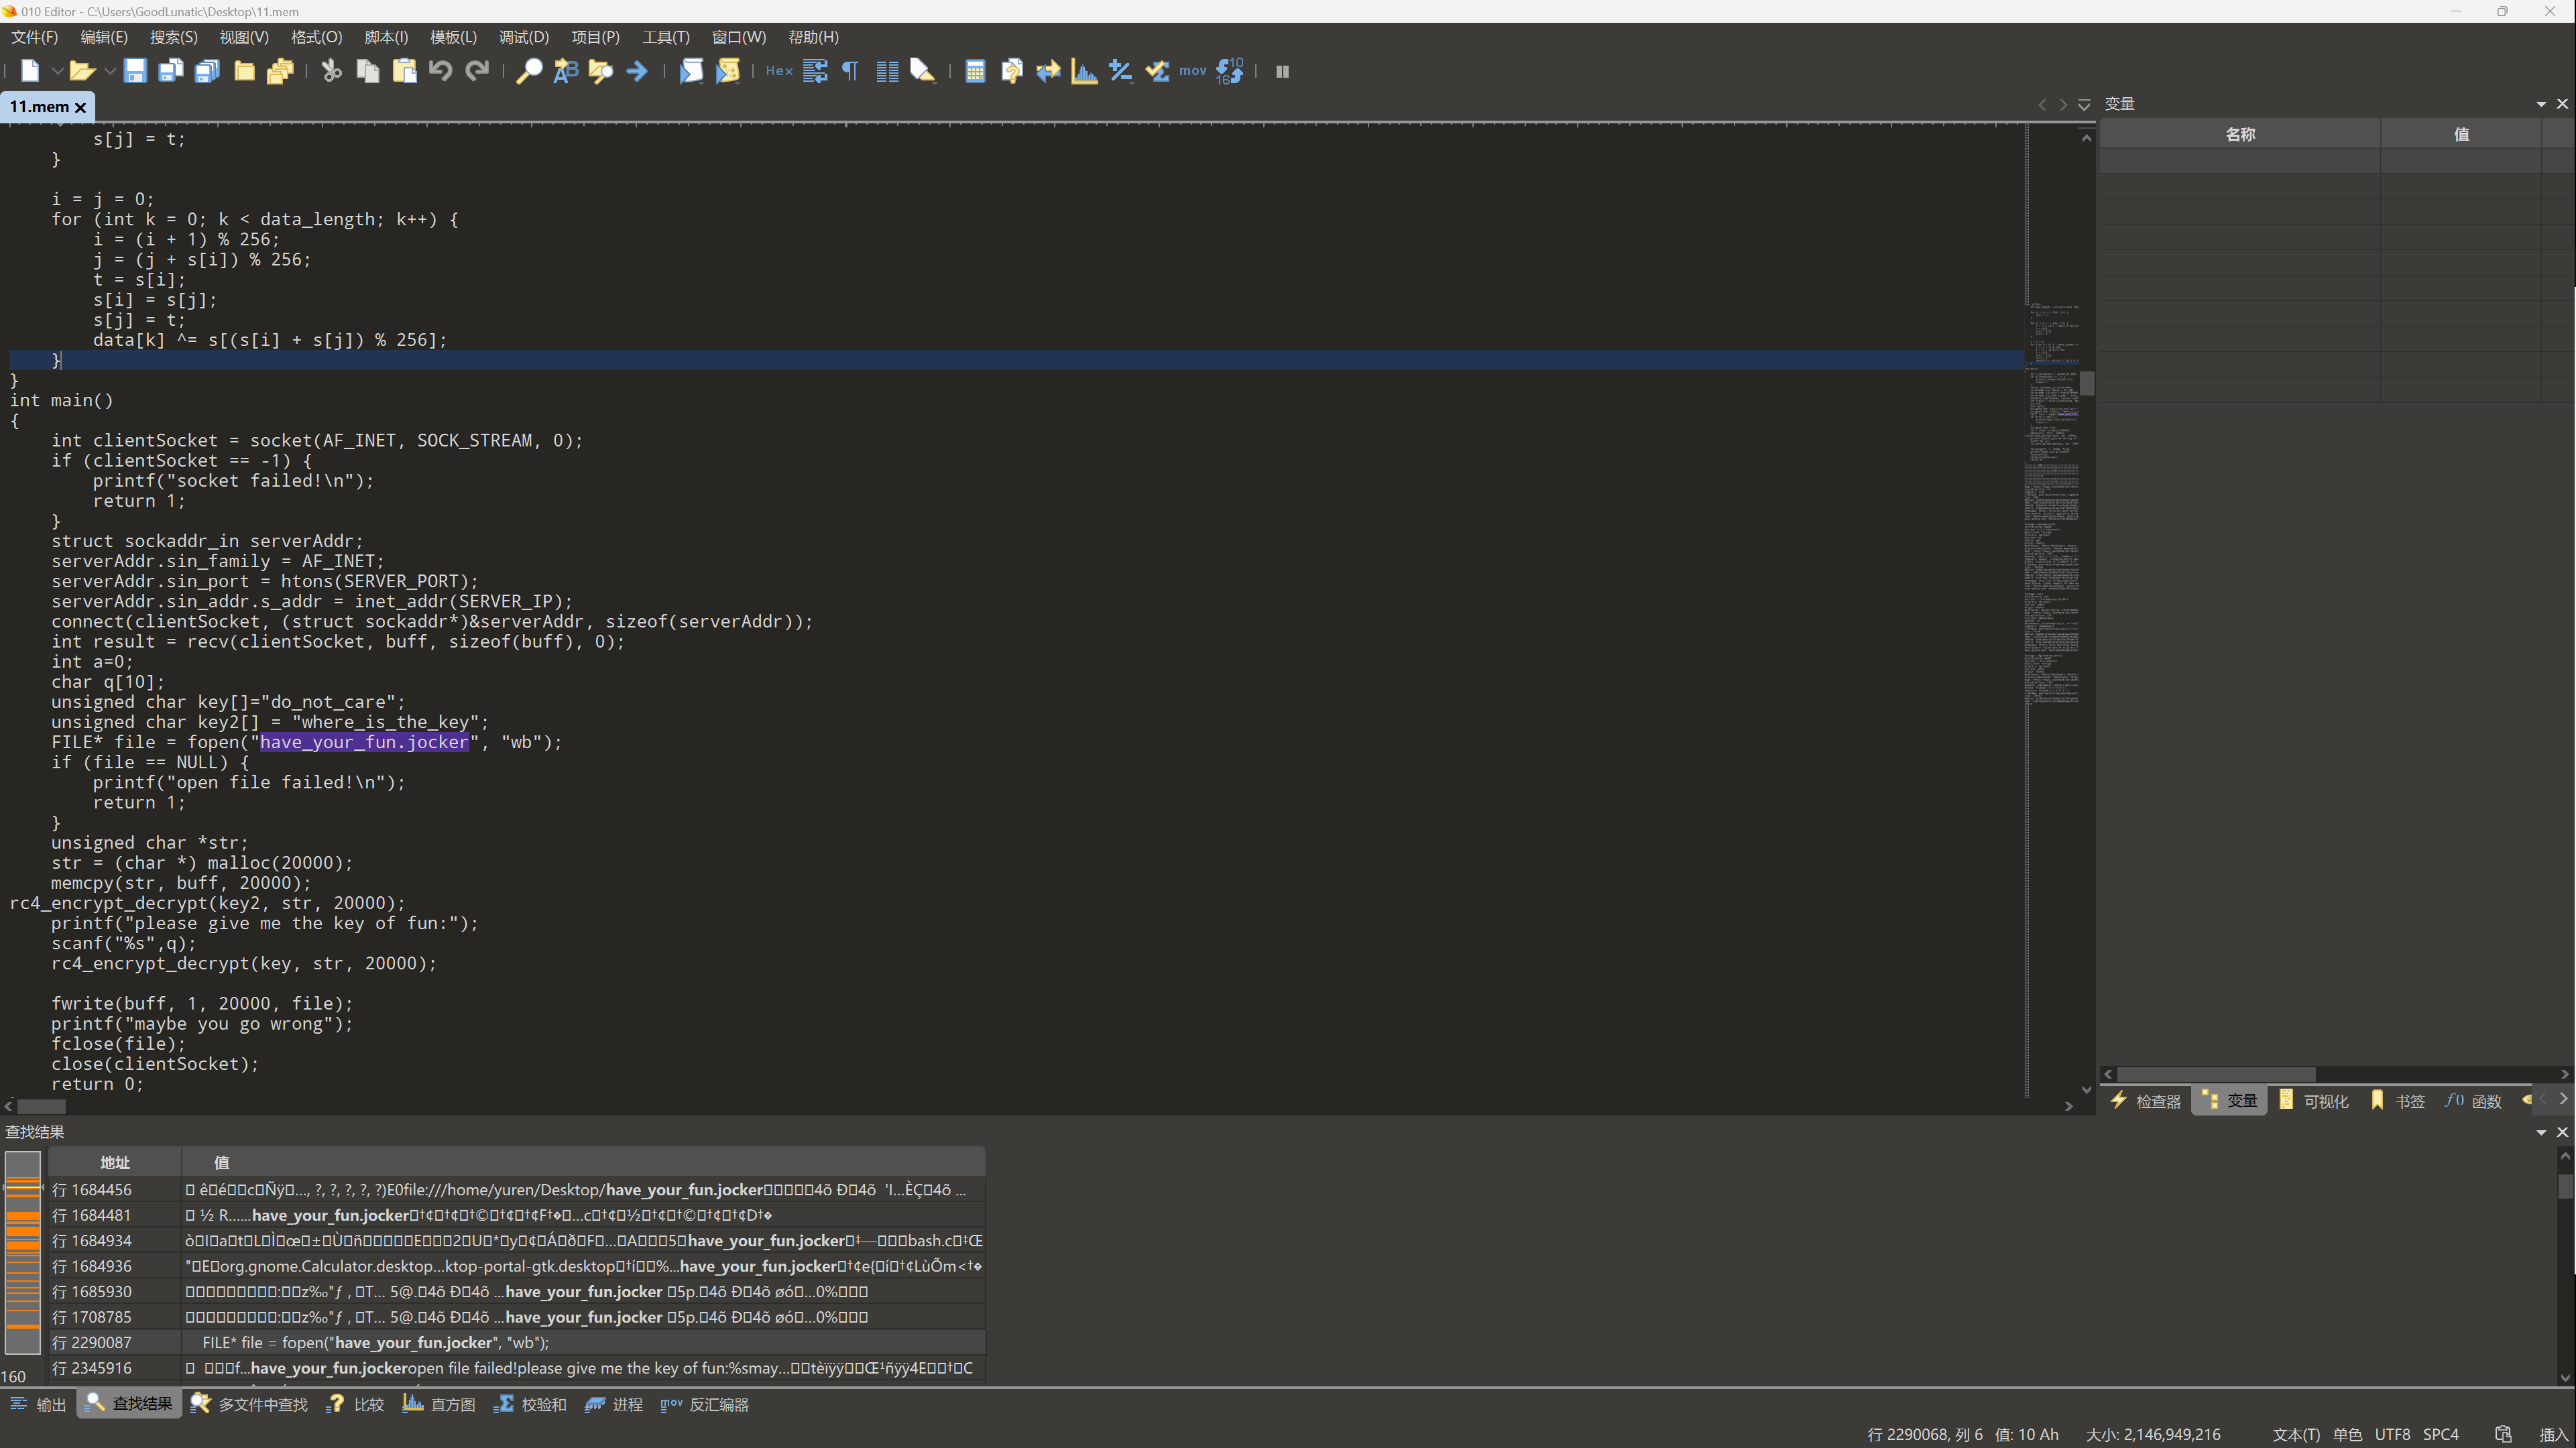The width and height of the screenshot is (2576, 1448).
Task: Copy using the toolbar copy icon
Action: pyautogui.click(x=368, y=71)
